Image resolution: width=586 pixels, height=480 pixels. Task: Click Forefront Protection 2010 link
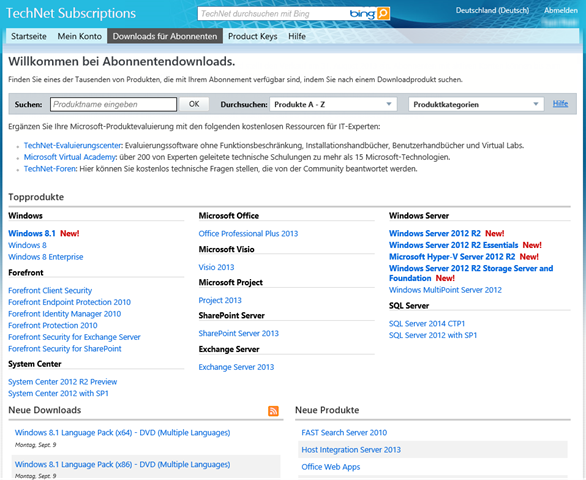(53, 325)
